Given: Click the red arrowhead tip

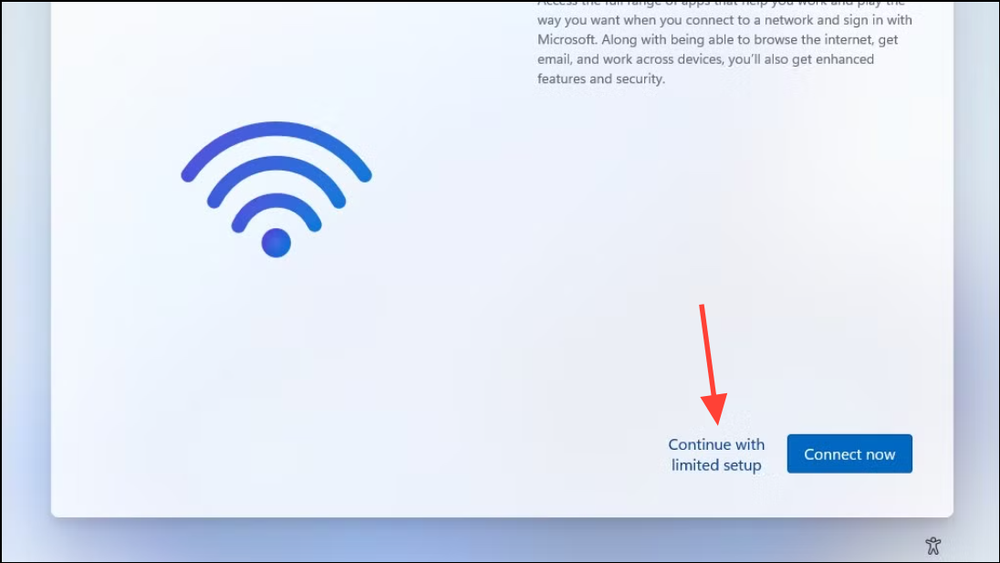Looking at the screenshot, I should [x=717, y=422].
